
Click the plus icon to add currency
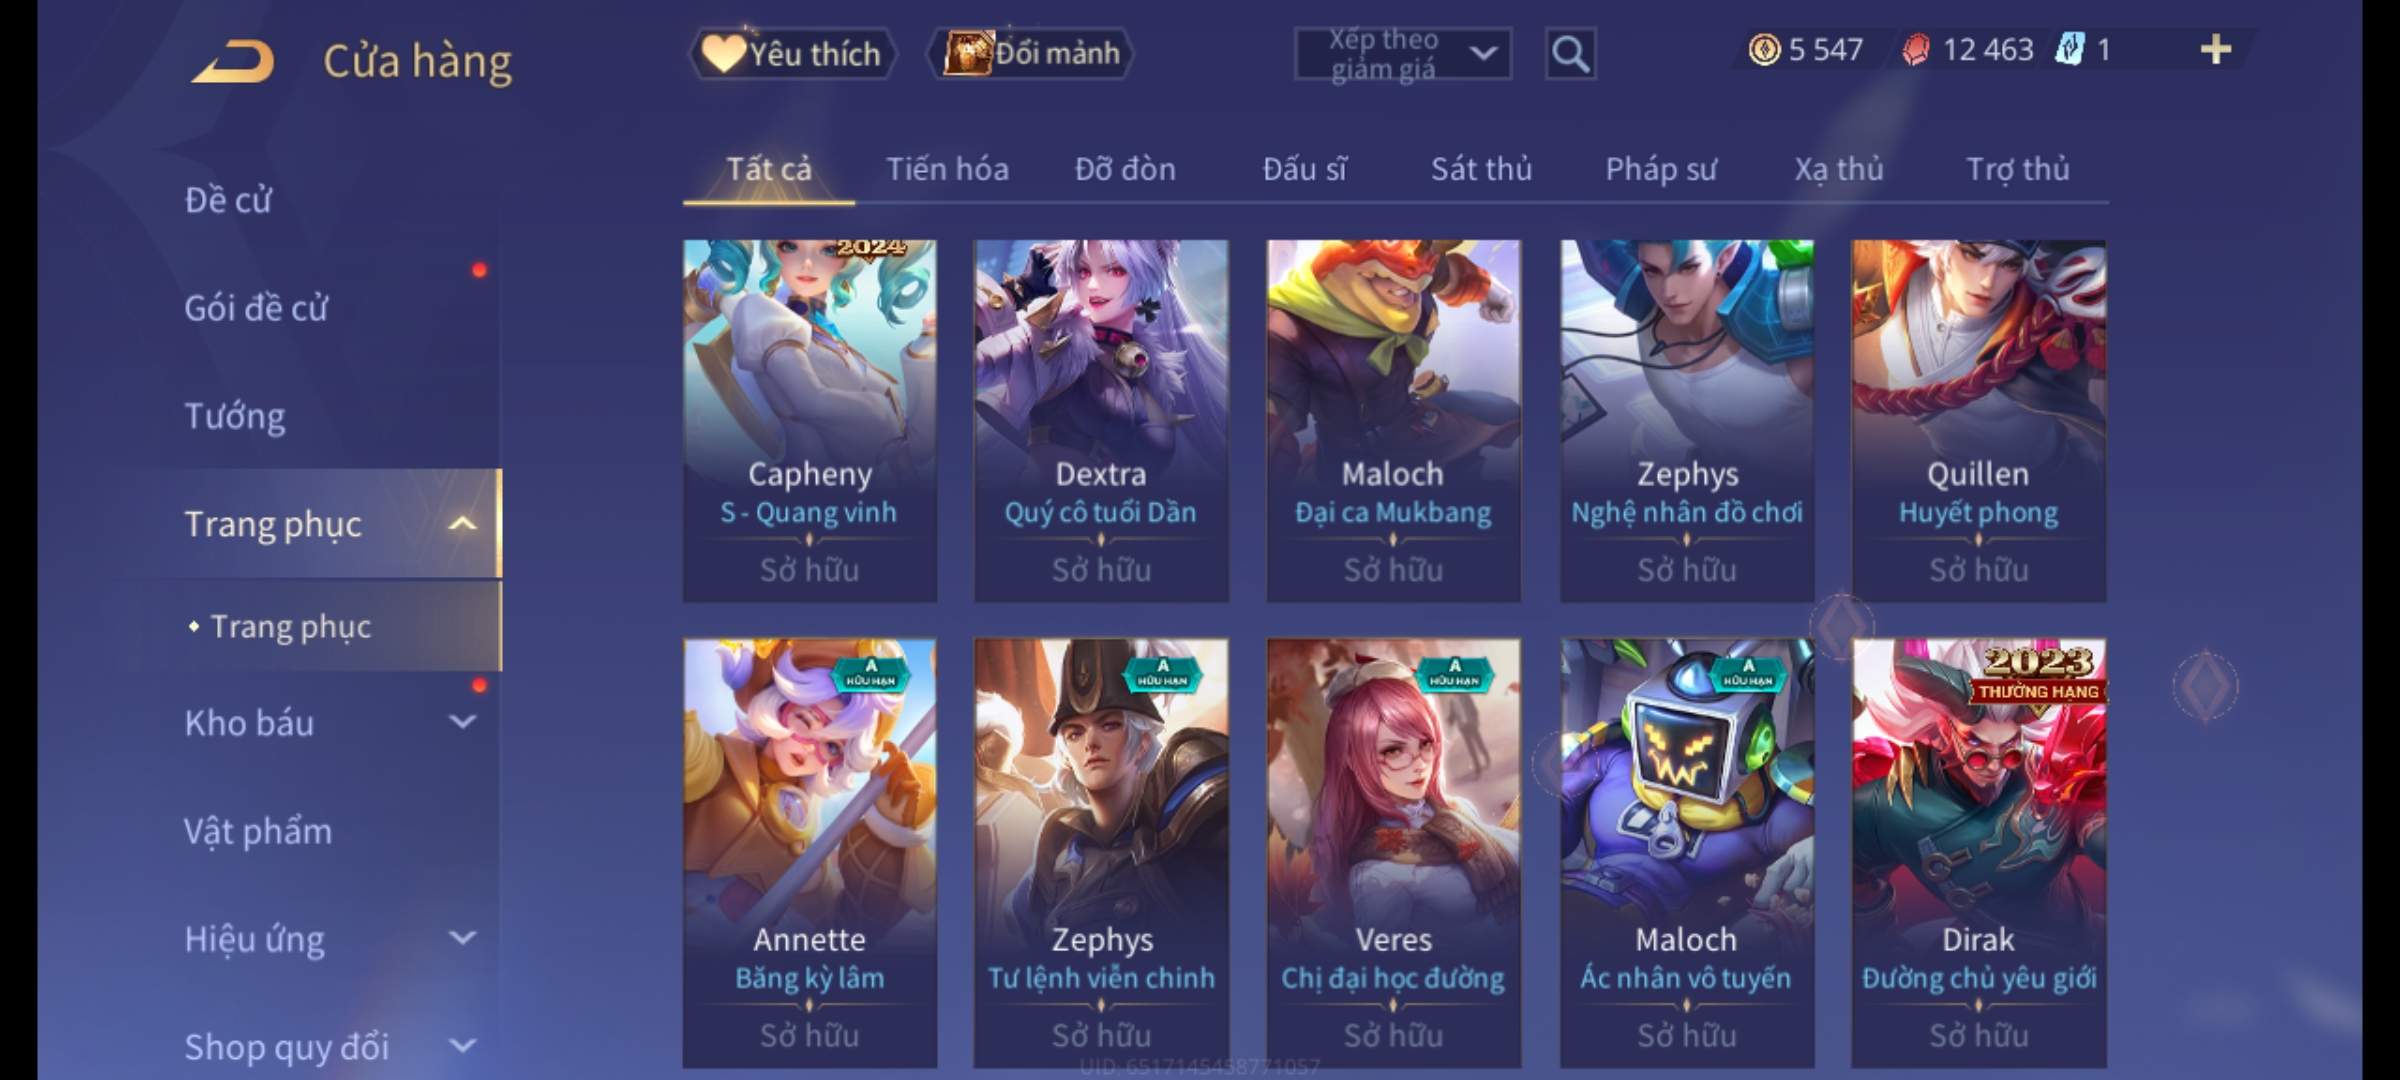(2216, 50)
